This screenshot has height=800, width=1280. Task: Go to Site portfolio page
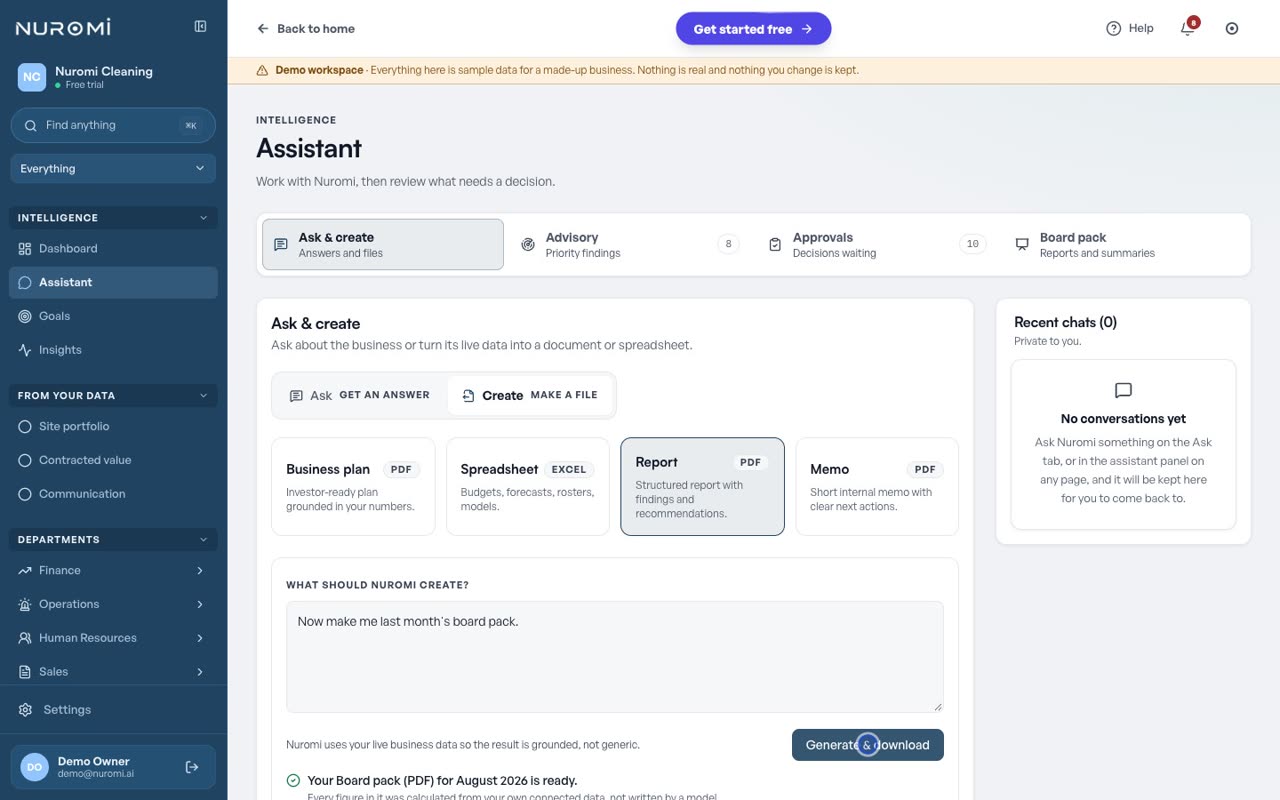coord(113,426)
